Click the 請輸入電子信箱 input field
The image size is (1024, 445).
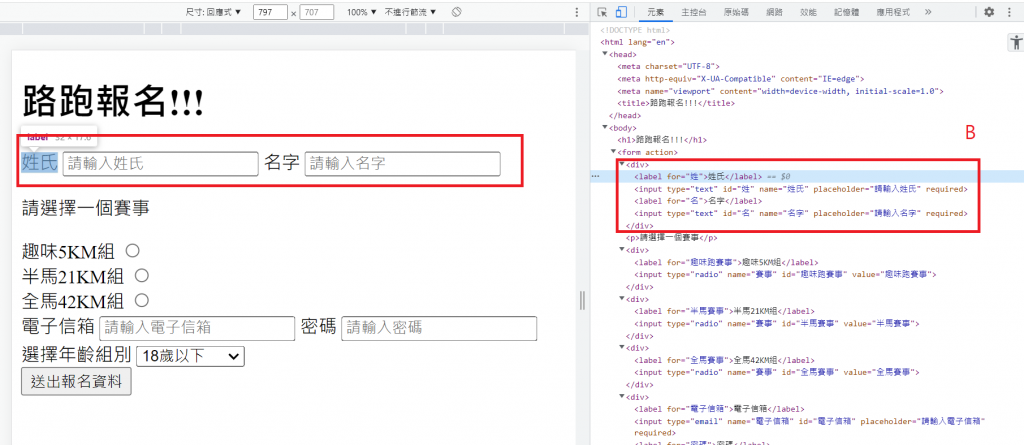pos(197,328)
